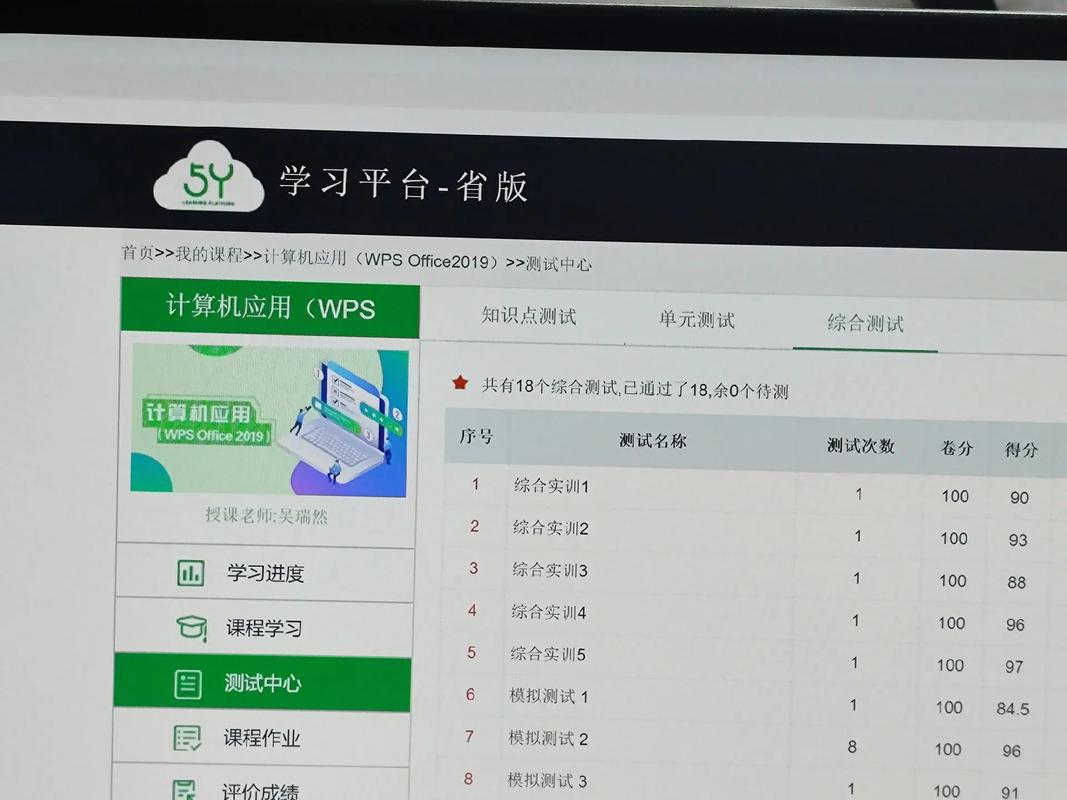The image size is (1067, 800).
Task: Click the 授课老师:吴瑞然 teacher label
Action: click(266, 516)
